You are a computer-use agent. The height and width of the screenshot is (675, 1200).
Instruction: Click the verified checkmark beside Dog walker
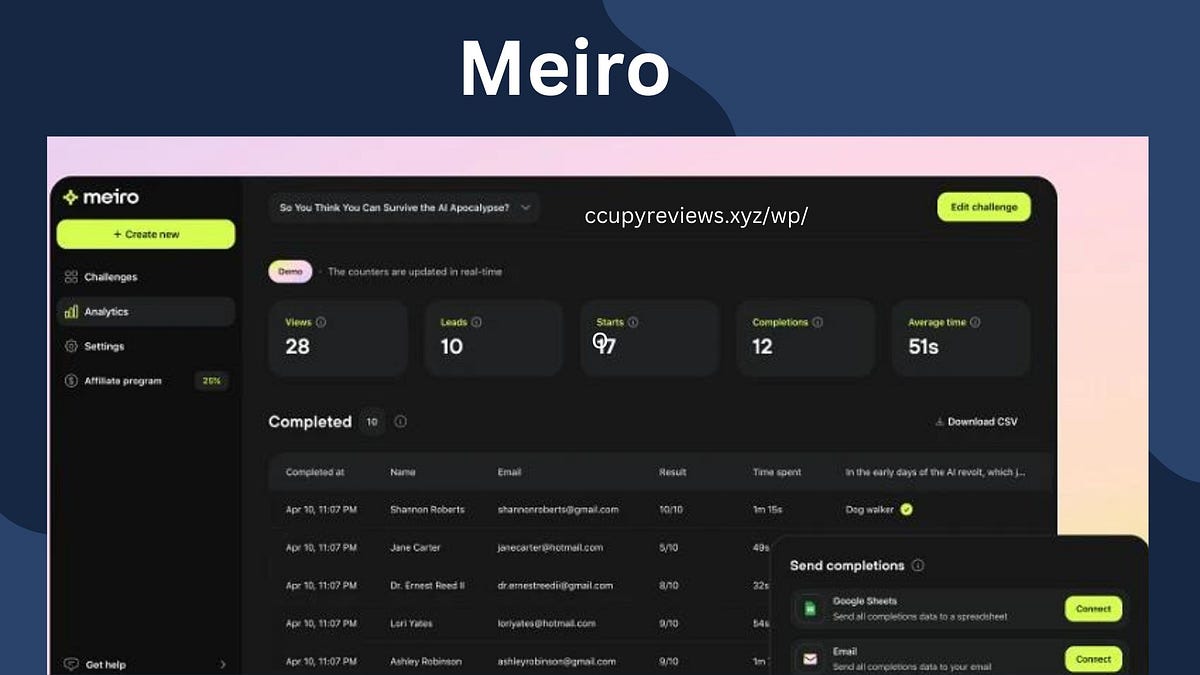point(906,509)
